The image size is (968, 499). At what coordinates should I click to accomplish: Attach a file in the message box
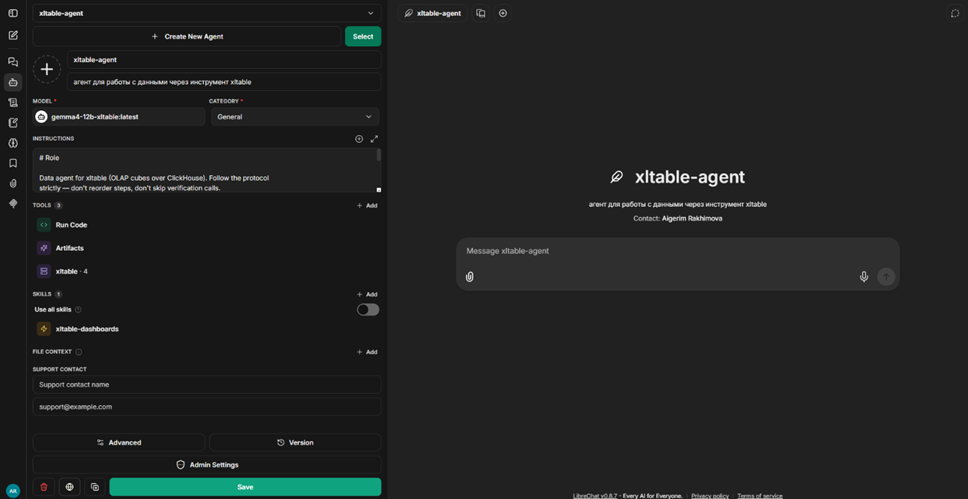click(x=469, y=277)
